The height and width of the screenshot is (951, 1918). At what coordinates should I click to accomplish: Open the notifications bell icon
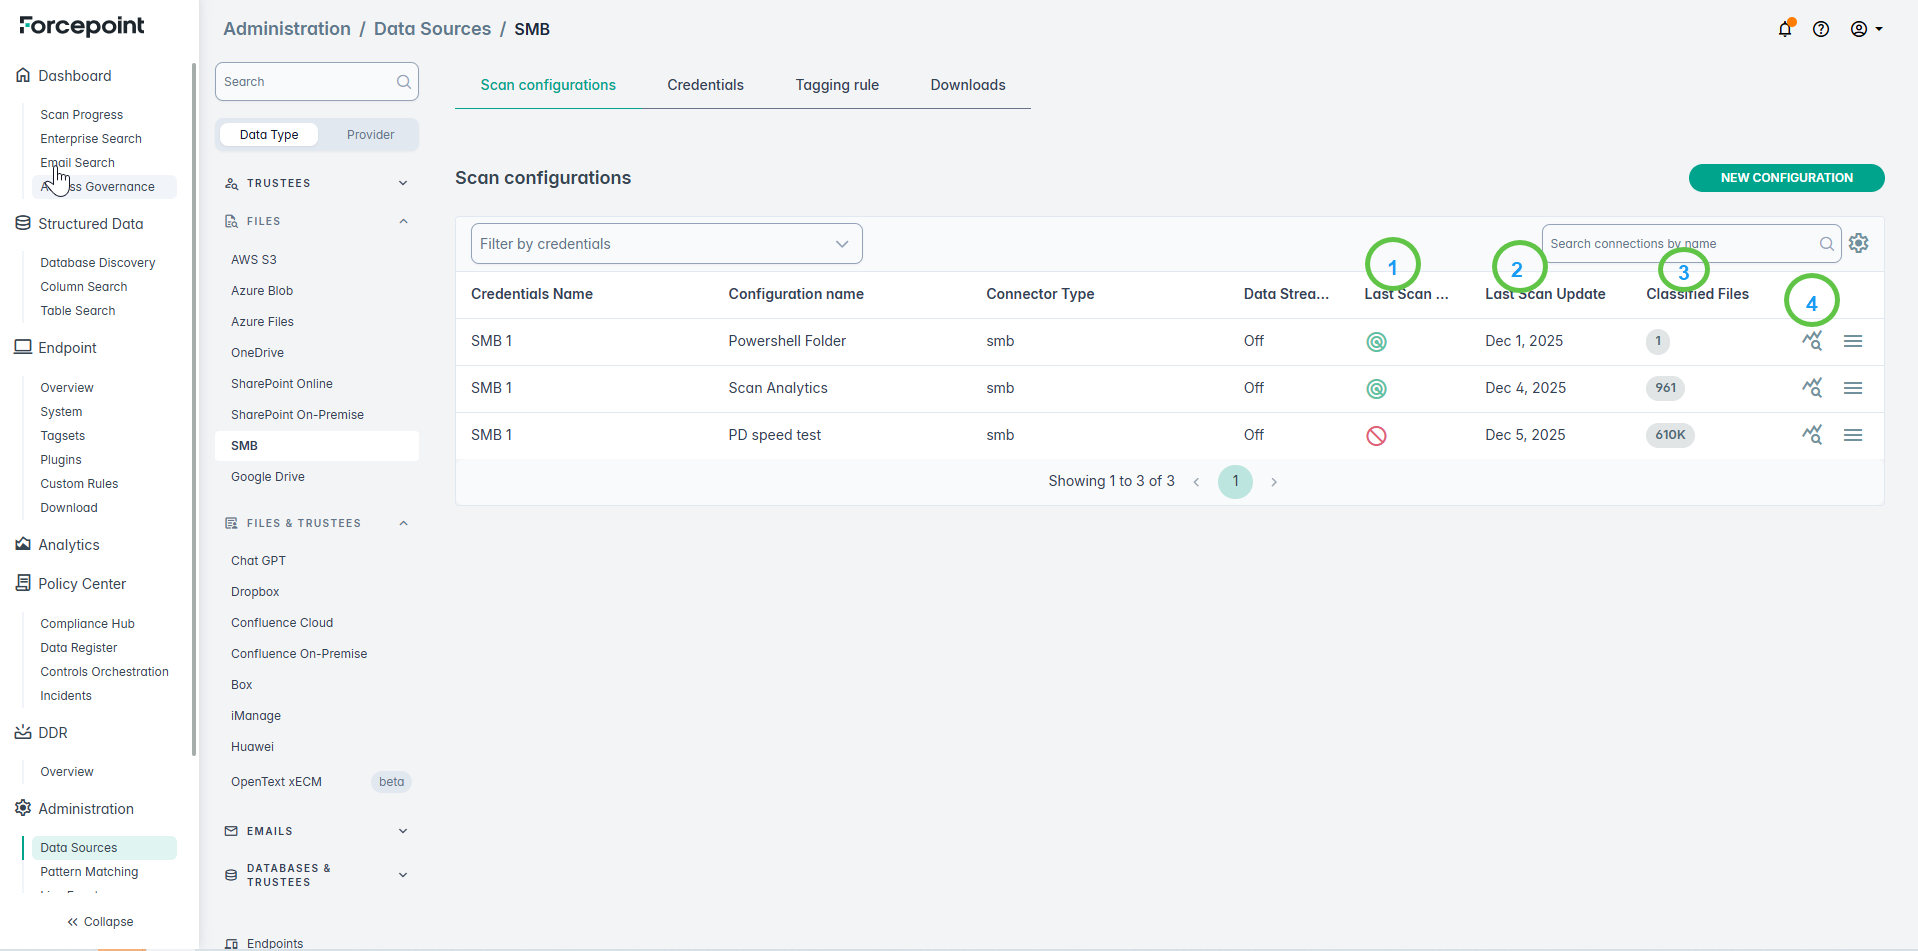point(1785,29)
